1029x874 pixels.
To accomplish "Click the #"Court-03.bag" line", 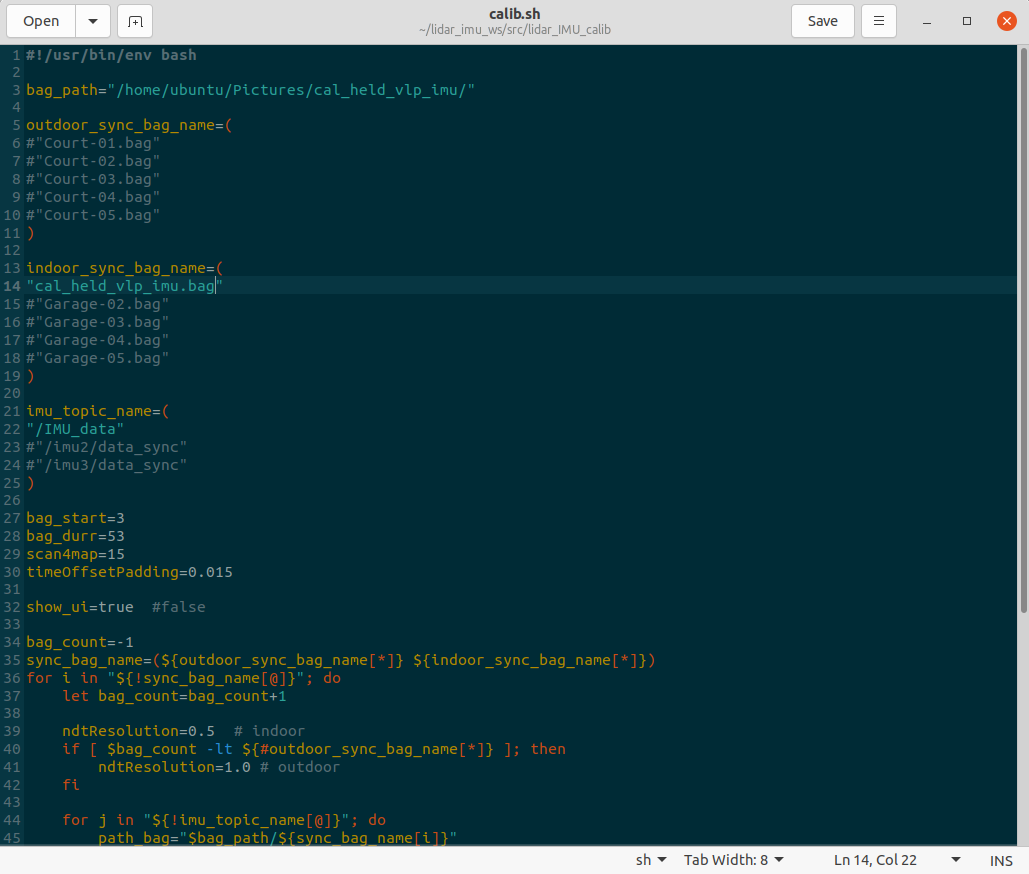I will pos(93,179).
